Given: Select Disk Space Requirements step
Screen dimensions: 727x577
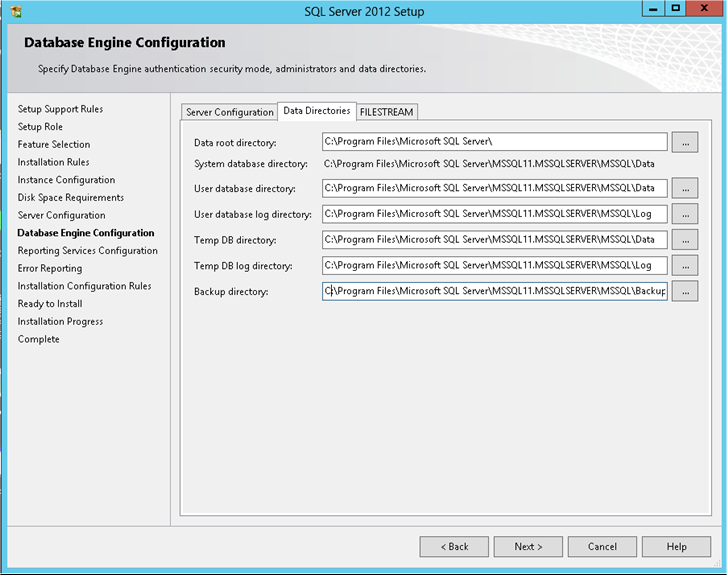Looking at the screenshot, I should click(71, 198).
